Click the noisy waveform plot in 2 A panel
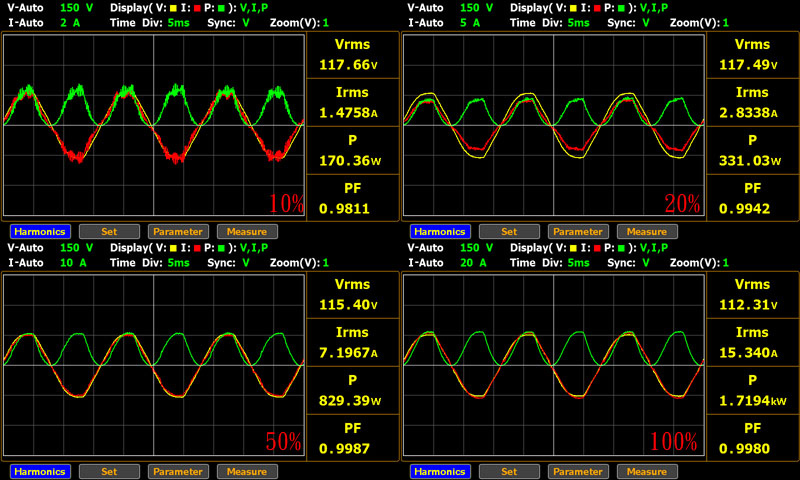 pos(154,125)
